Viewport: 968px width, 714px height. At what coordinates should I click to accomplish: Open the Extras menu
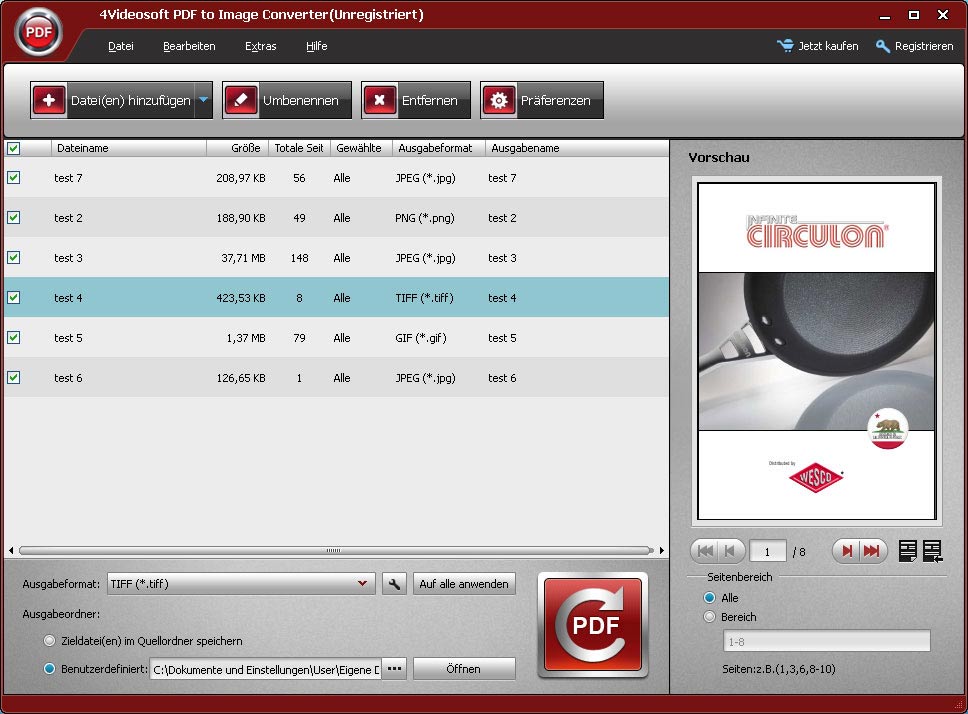click(260, 46)
